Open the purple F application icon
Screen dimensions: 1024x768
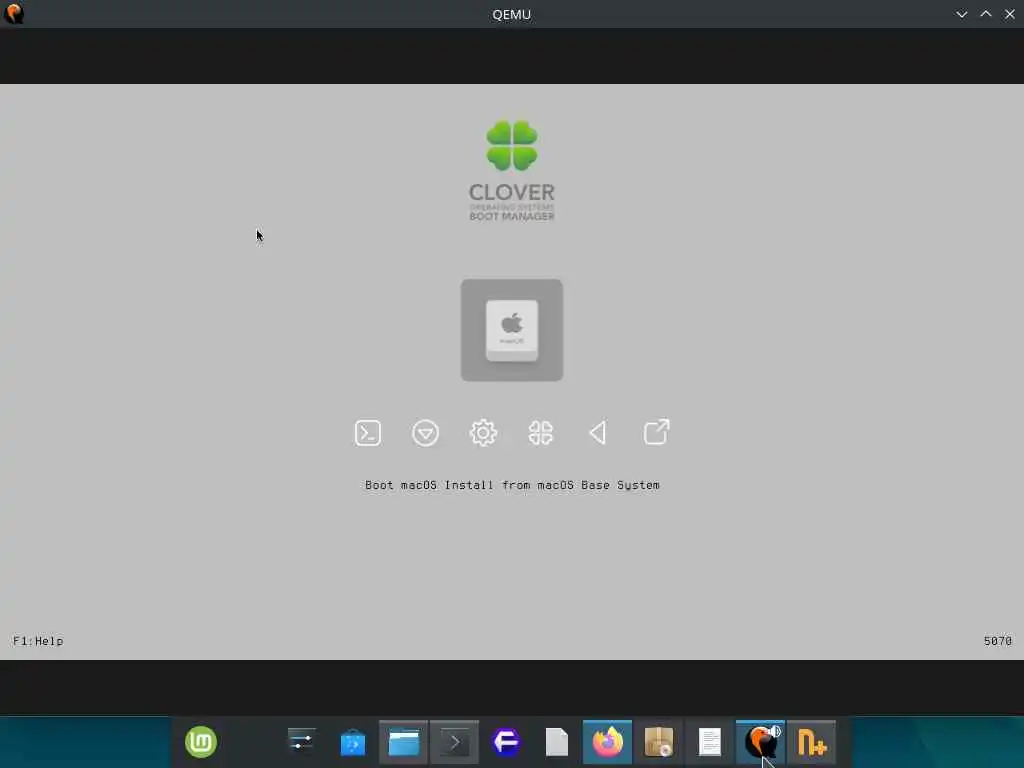[506, 743]
